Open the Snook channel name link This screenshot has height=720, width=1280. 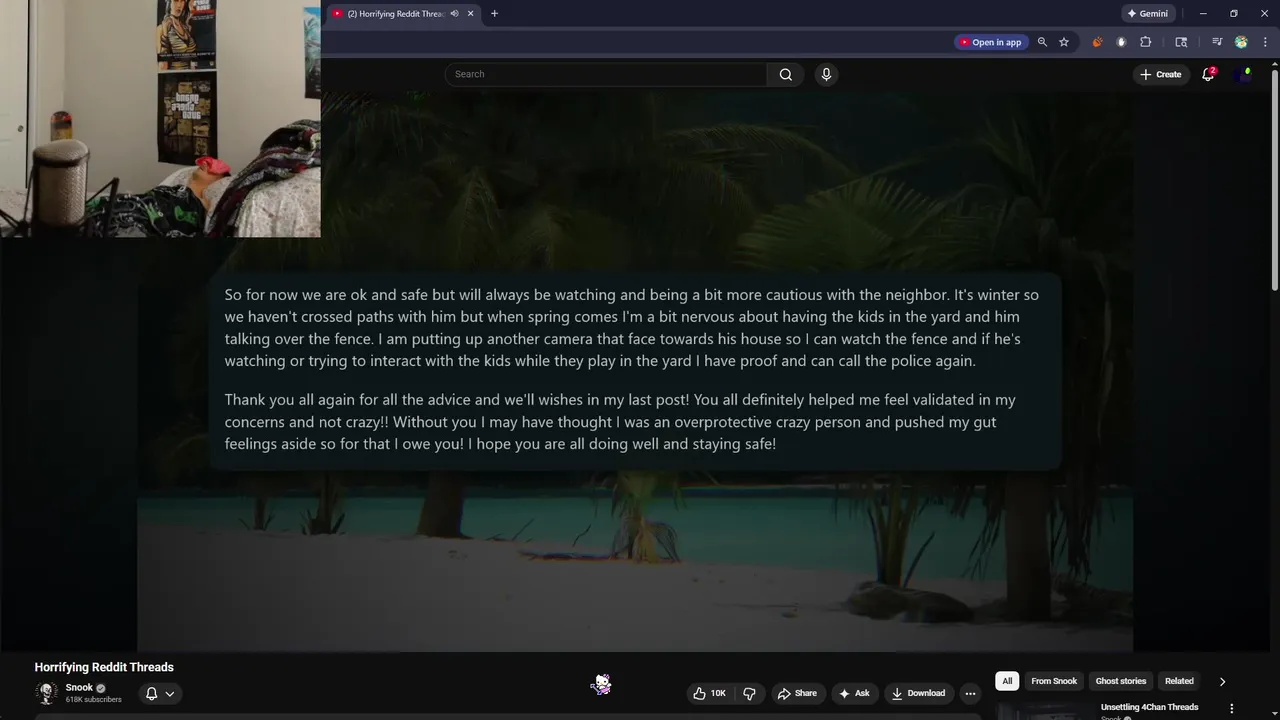[x=79, y=688]
